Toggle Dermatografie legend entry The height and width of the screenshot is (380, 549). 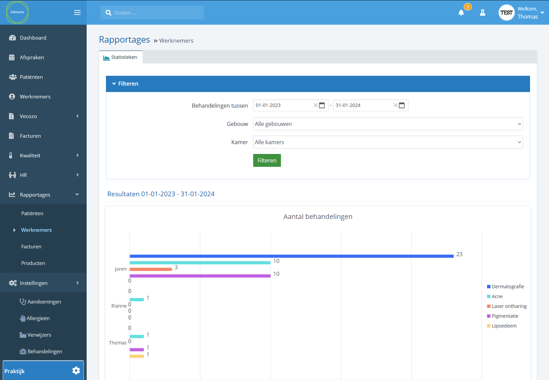[506, 286]
